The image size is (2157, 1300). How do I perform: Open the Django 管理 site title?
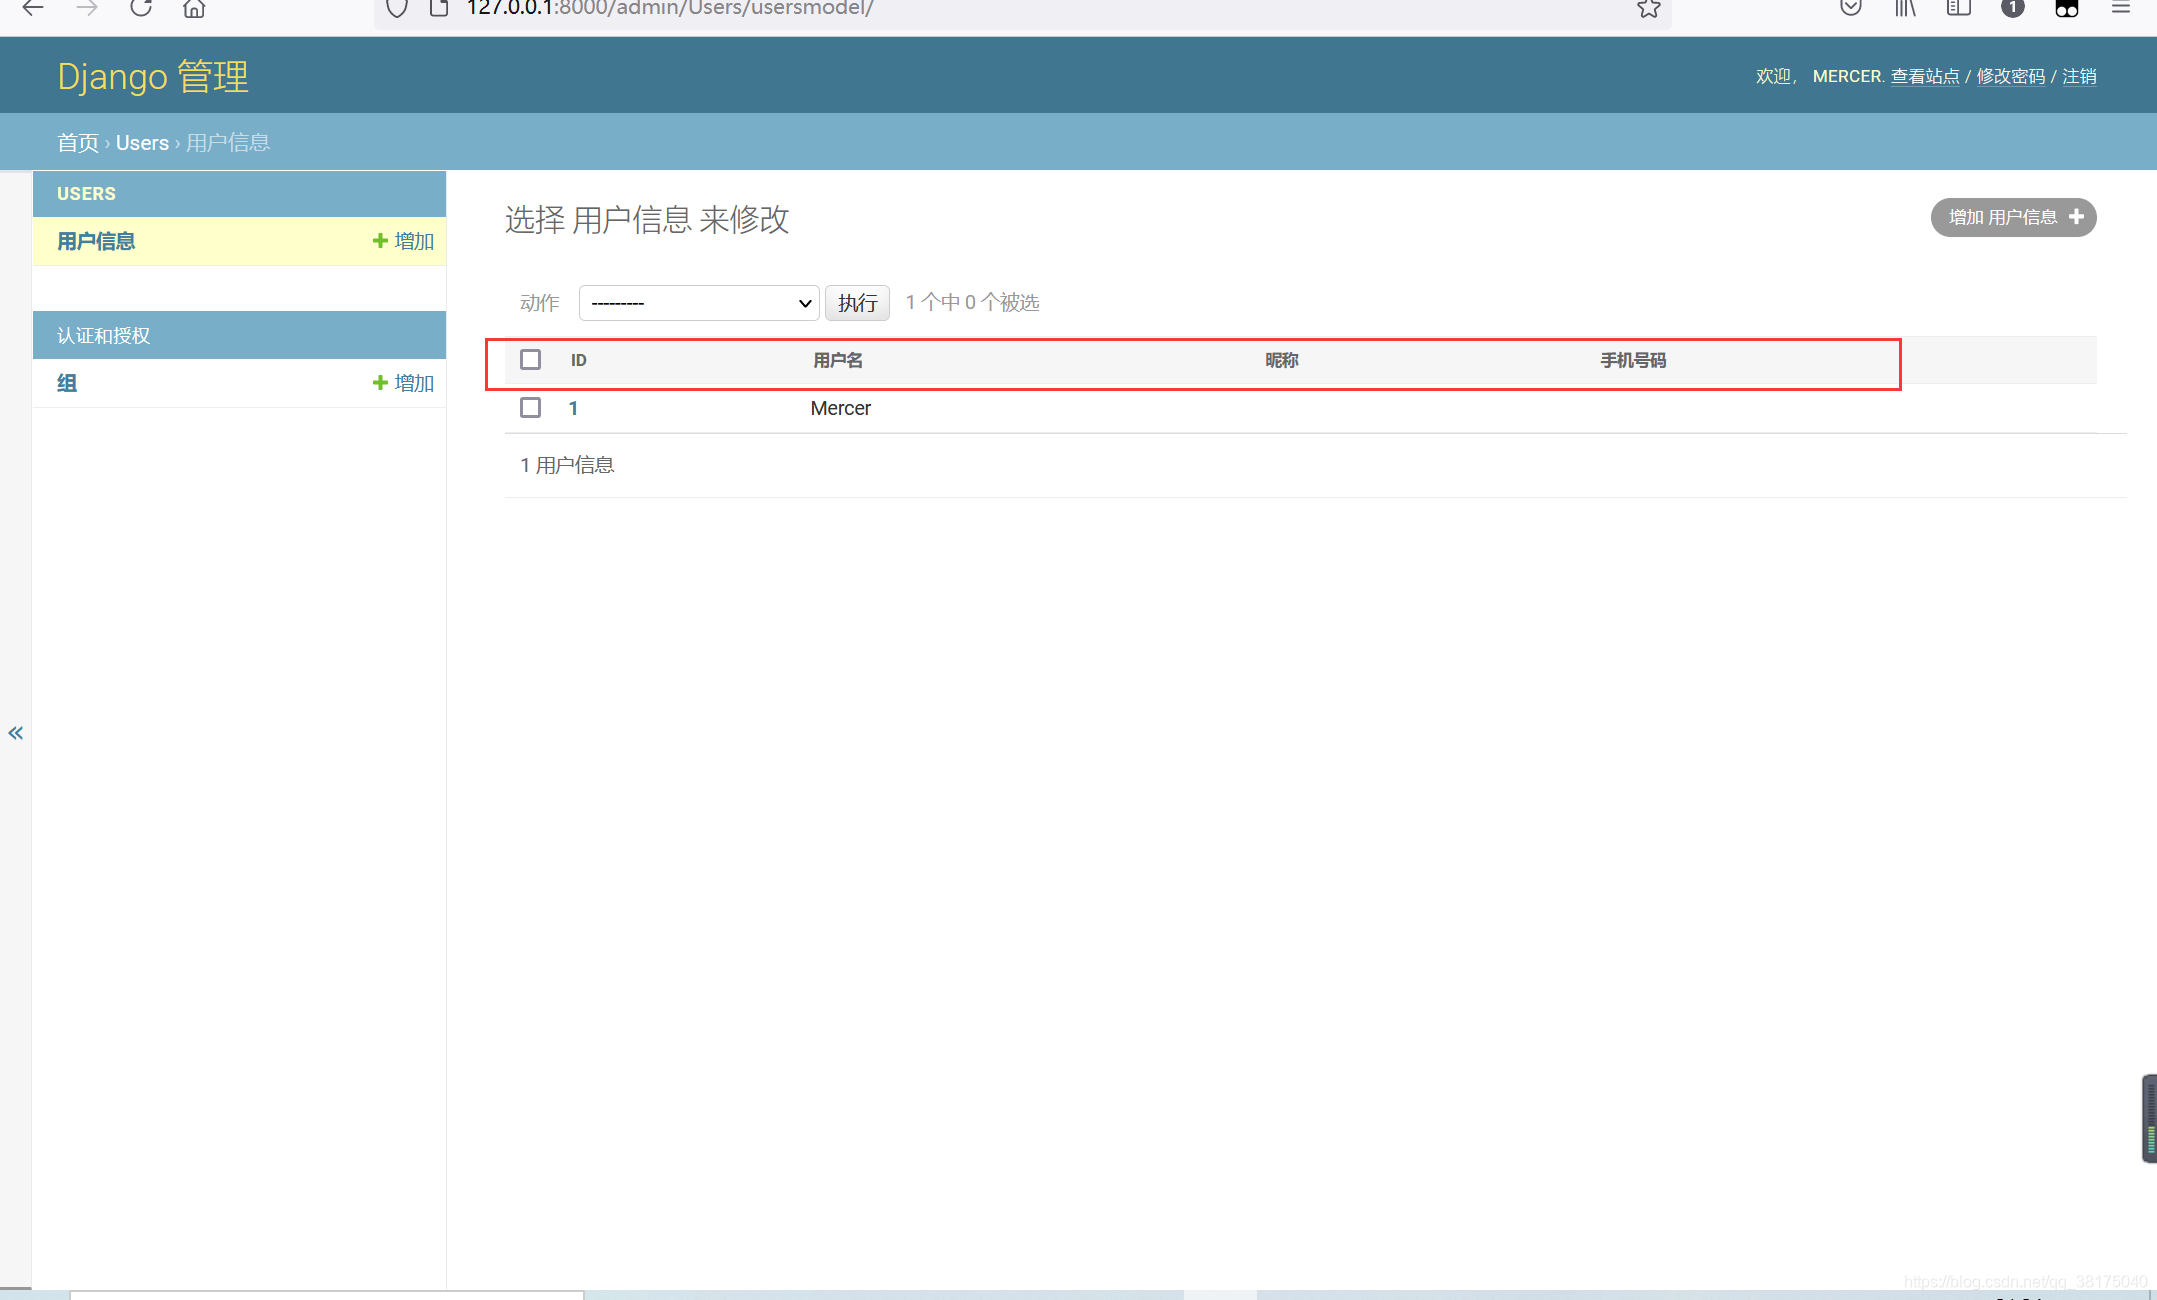click(153, 76)
